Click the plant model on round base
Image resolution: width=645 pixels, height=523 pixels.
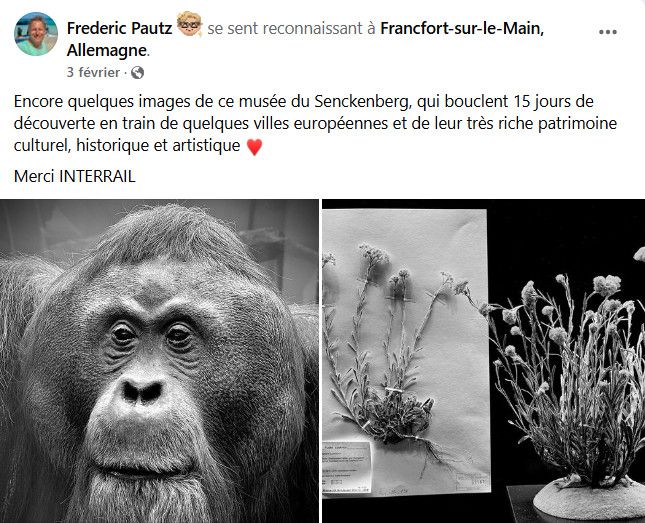(x=576, y=391)
